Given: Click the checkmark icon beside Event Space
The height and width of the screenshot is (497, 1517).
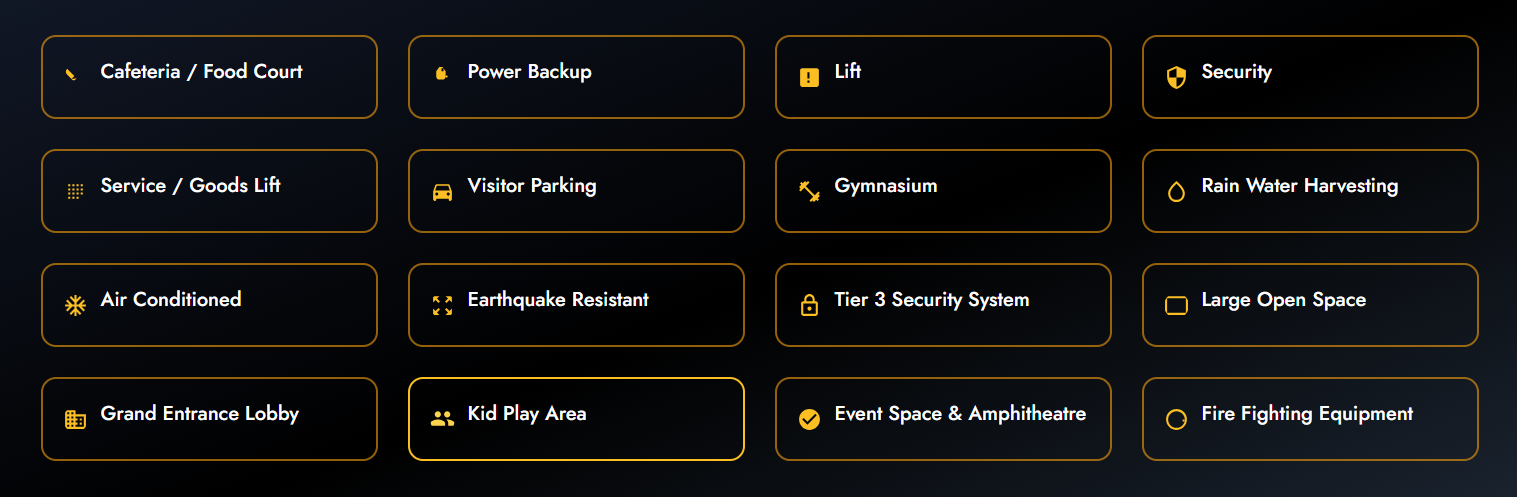Looking at the screenshot, I should 809,419.
